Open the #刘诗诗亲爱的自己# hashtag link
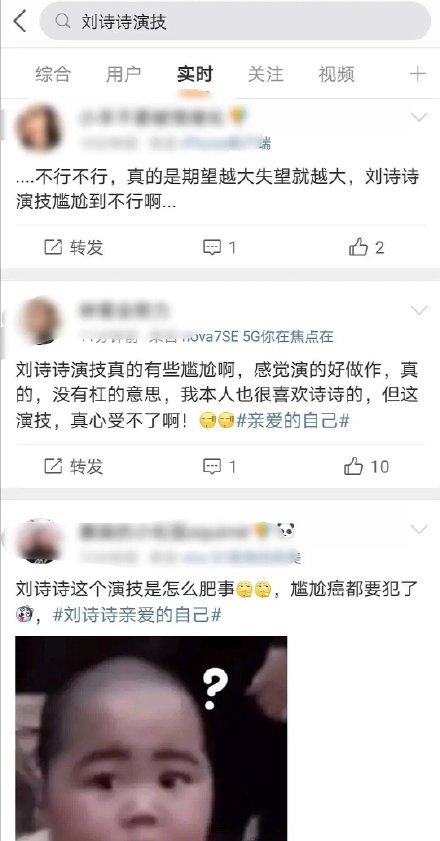The height and width of the screenshot is (841, 440). [137, 615]
